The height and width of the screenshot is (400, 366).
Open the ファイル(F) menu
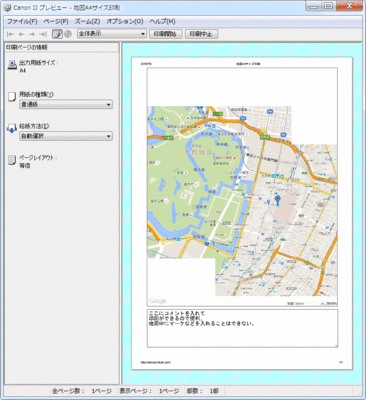(22, 21)
